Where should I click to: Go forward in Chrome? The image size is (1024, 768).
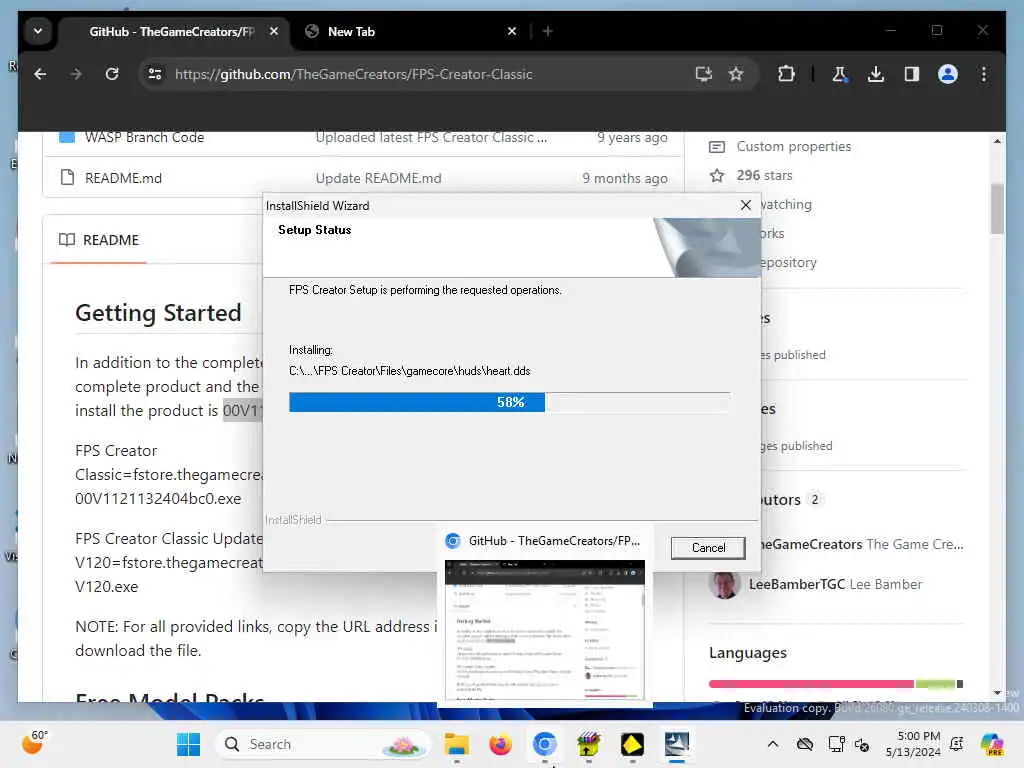[x=76, y=74]
